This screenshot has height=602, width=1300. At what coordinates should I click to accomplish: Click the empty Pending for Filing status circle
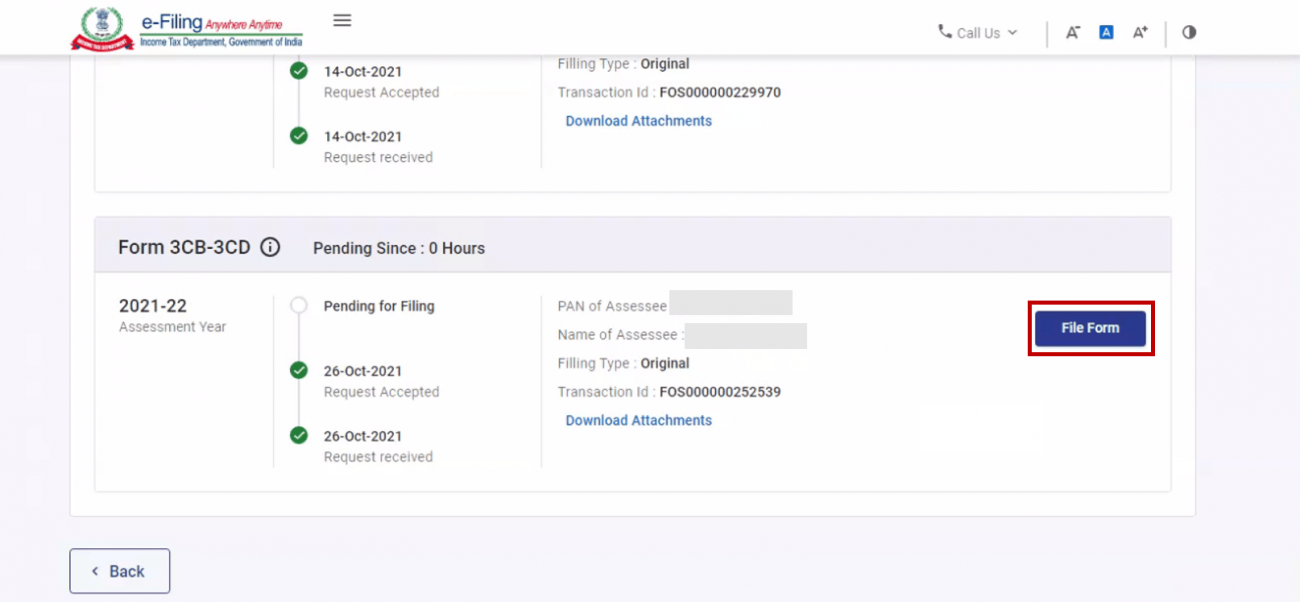pyautogui.click(x=298, y=306)
